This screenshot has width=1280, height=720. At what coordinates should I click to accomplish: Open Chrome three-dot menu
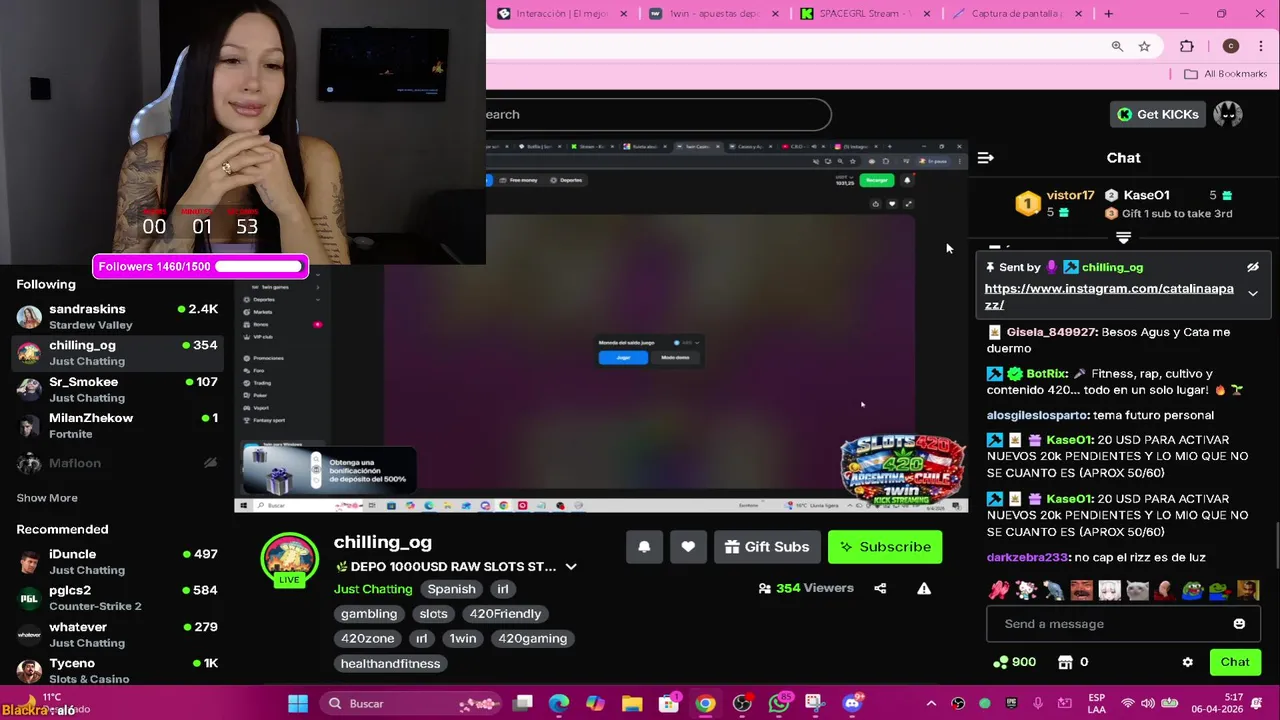point(1261,46)
